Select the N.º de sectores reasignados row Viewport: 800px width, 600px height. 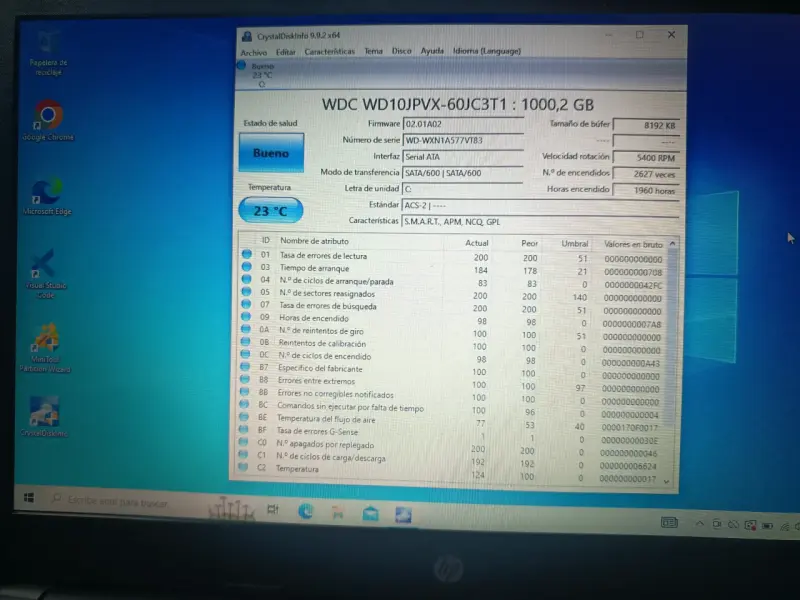point(452,294)
